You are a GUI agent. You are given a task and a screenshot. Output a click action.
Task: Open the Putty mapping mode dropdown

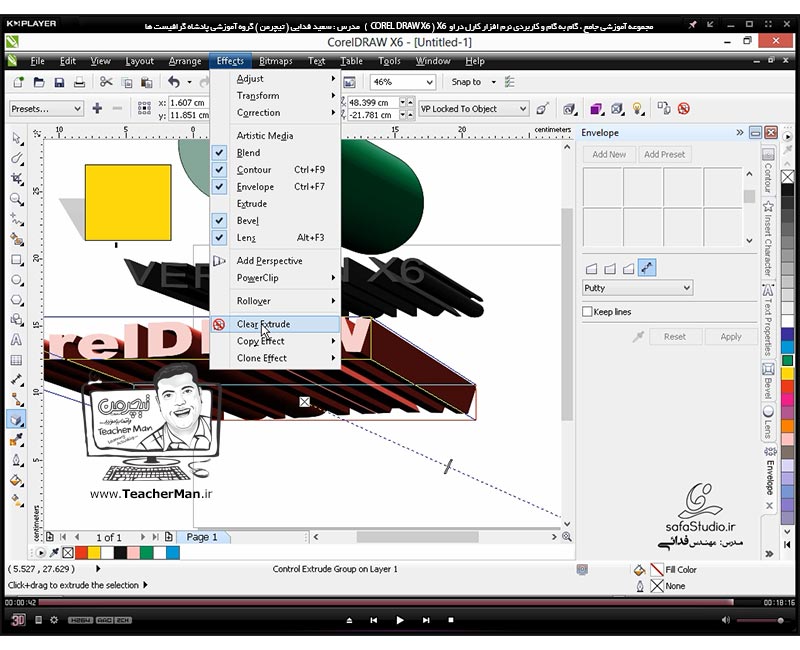[637, 288]
